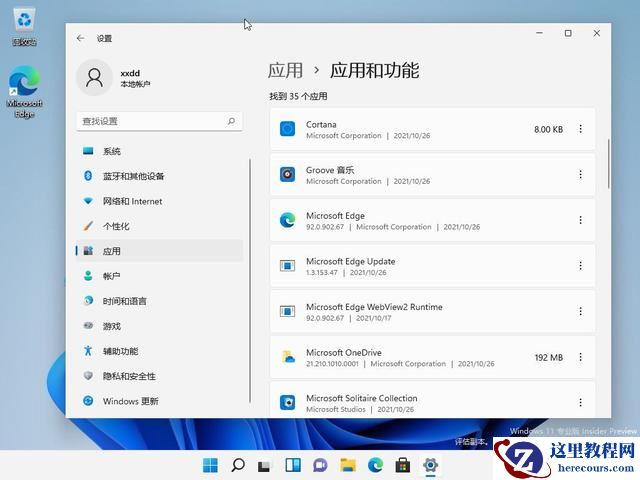
Task: Click the 辅助功能 accessibility icon
Action: tap(88, 351)
